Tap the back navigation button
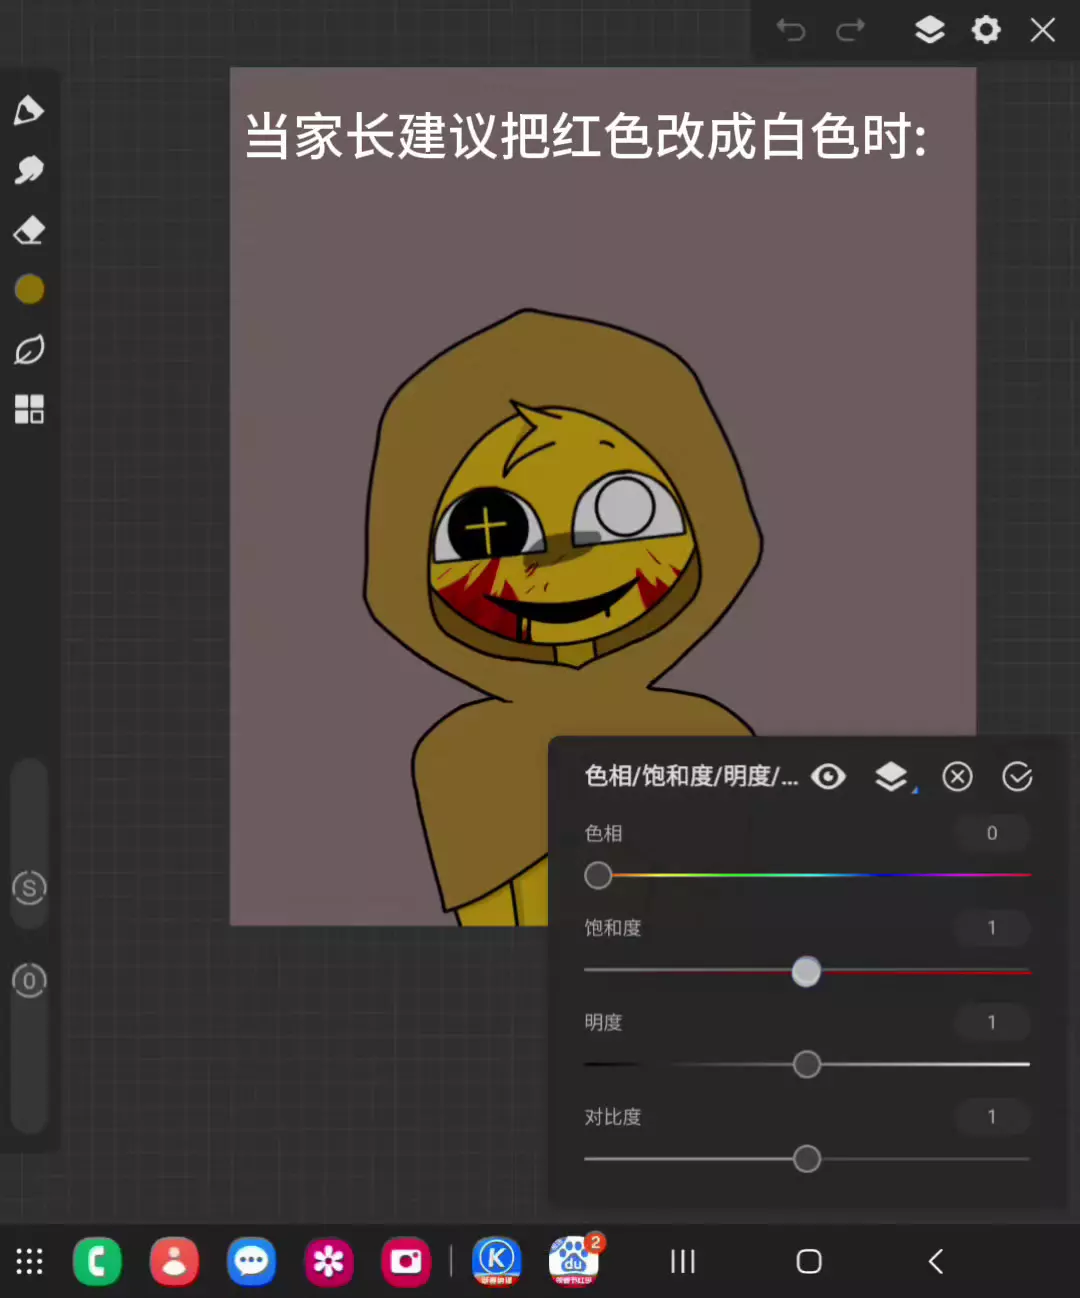 click(936, 1261)
